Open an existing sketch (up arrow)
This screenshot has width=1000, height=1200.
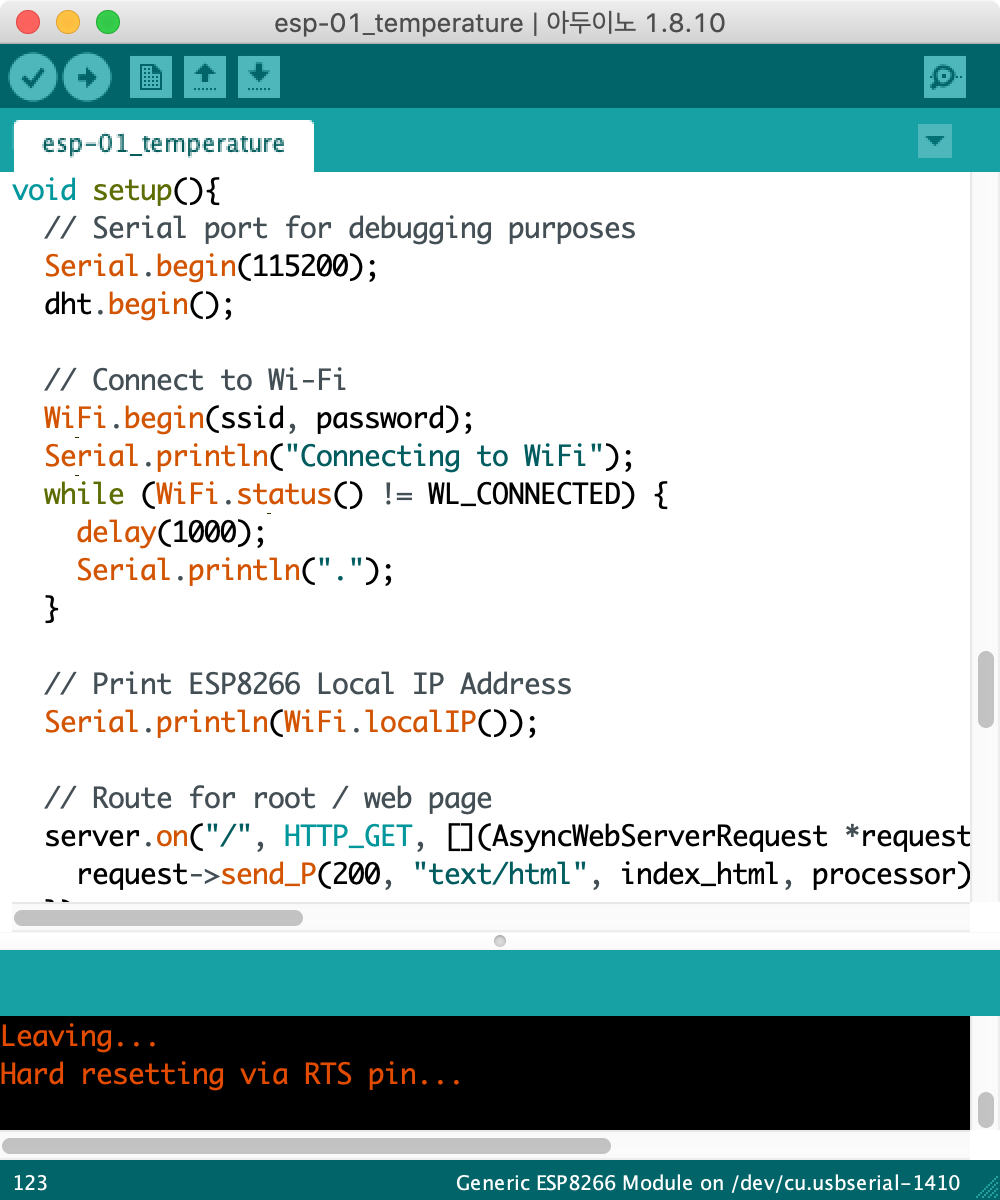point(205,77)
